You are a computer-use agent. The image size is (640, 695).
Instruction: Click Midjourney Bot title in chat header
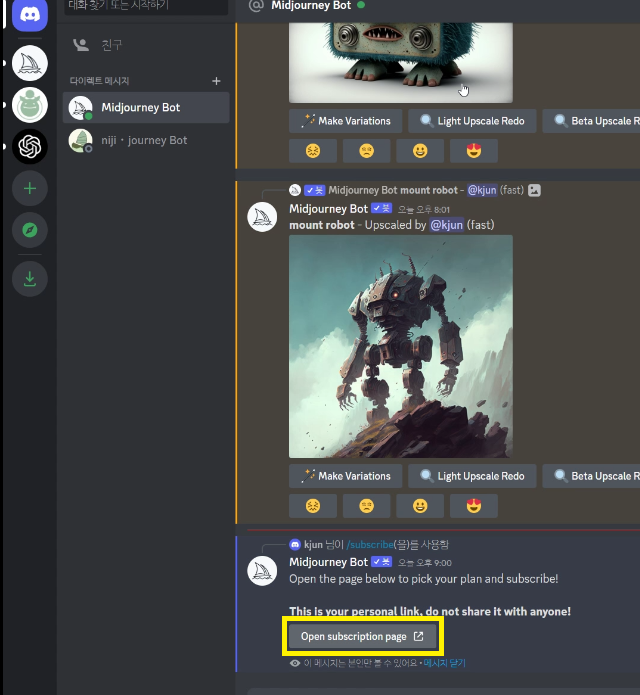(311, 6)
